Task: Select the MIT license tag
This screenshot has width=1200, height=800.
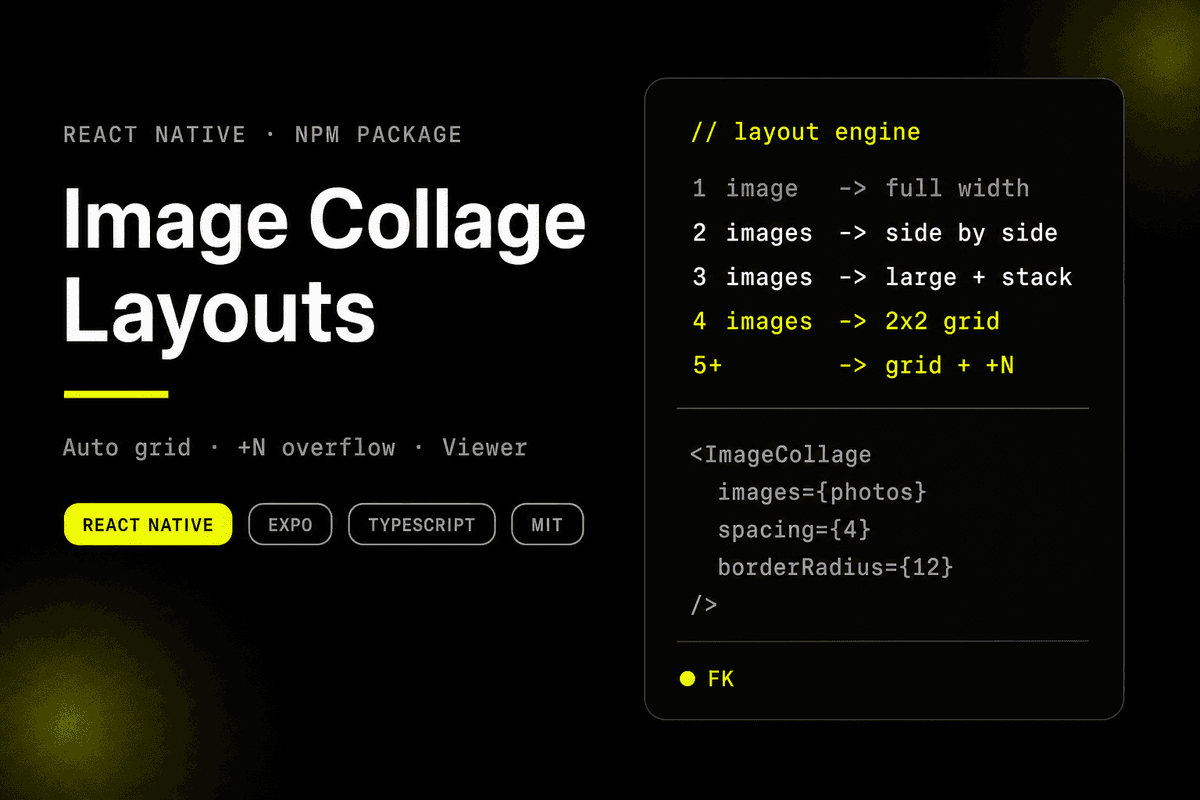Action: coord(547,525)
